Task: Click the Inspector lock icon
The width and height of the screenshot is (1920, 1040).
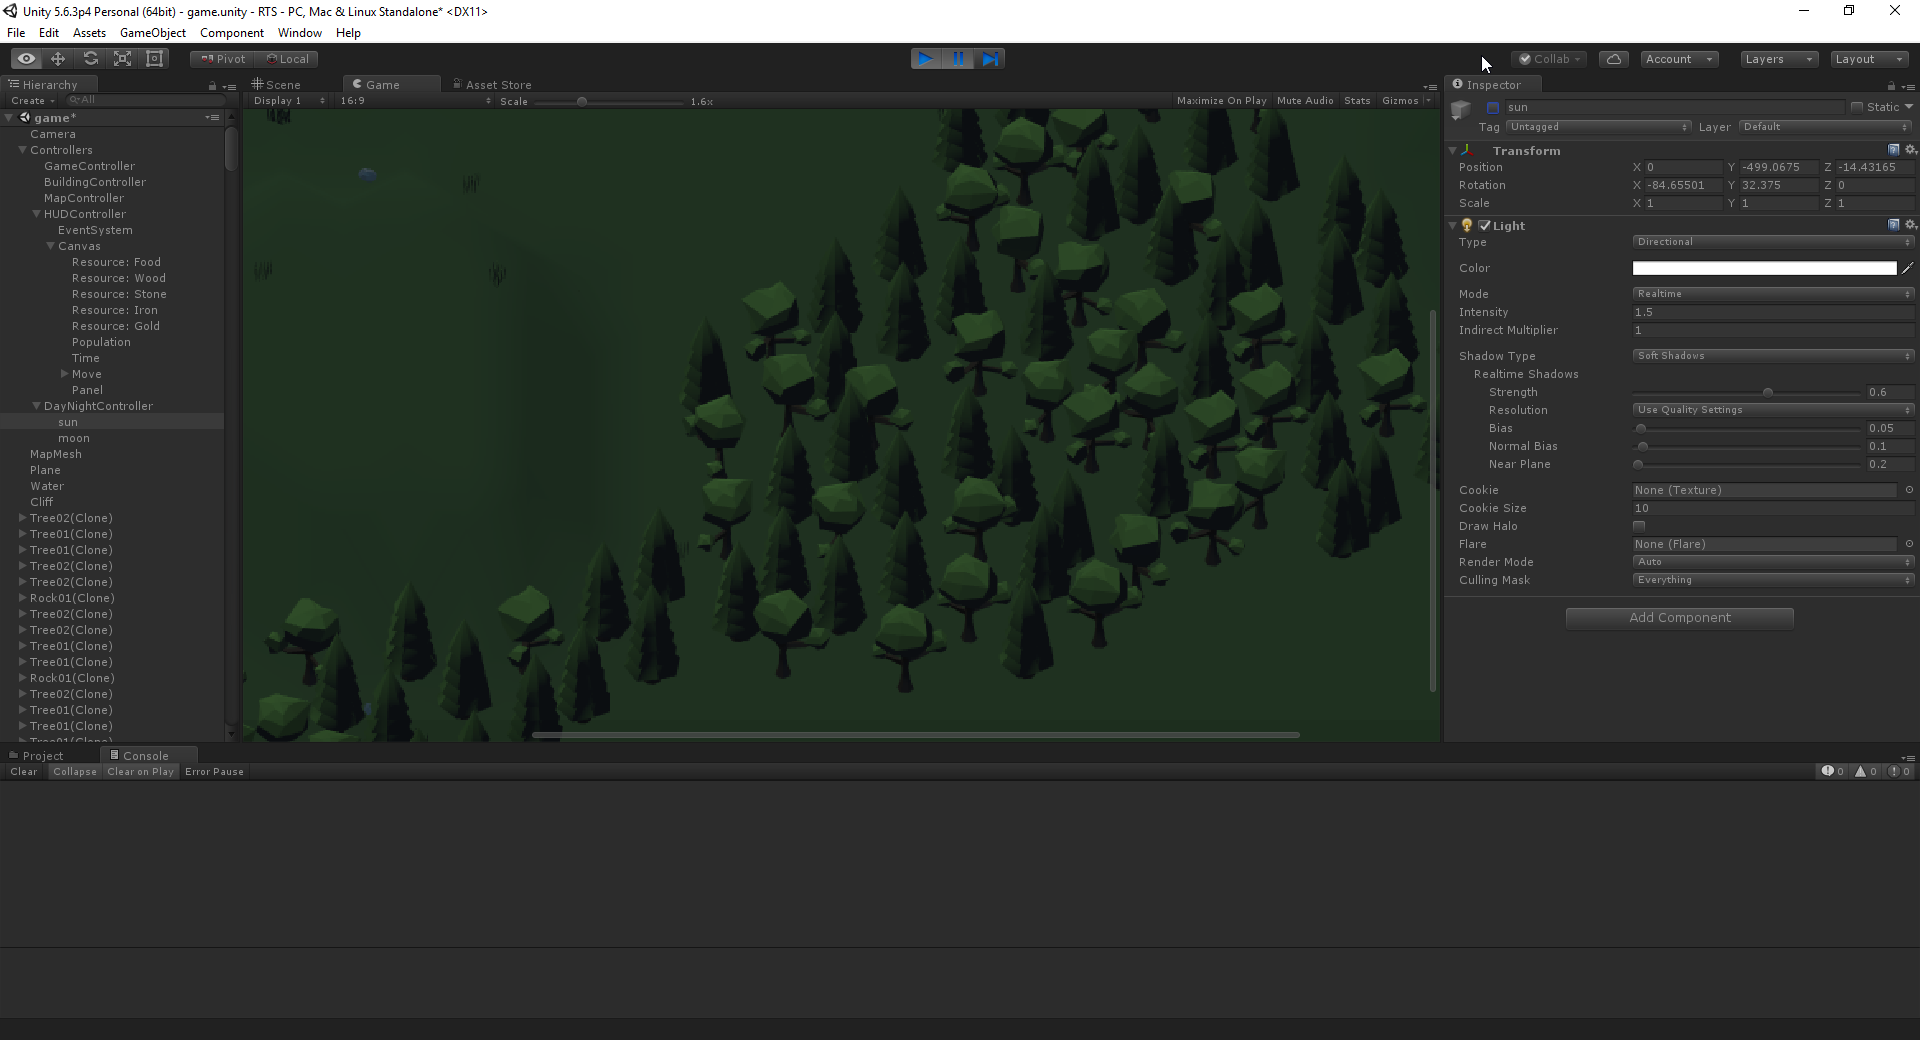Action: coord(1891,86)
